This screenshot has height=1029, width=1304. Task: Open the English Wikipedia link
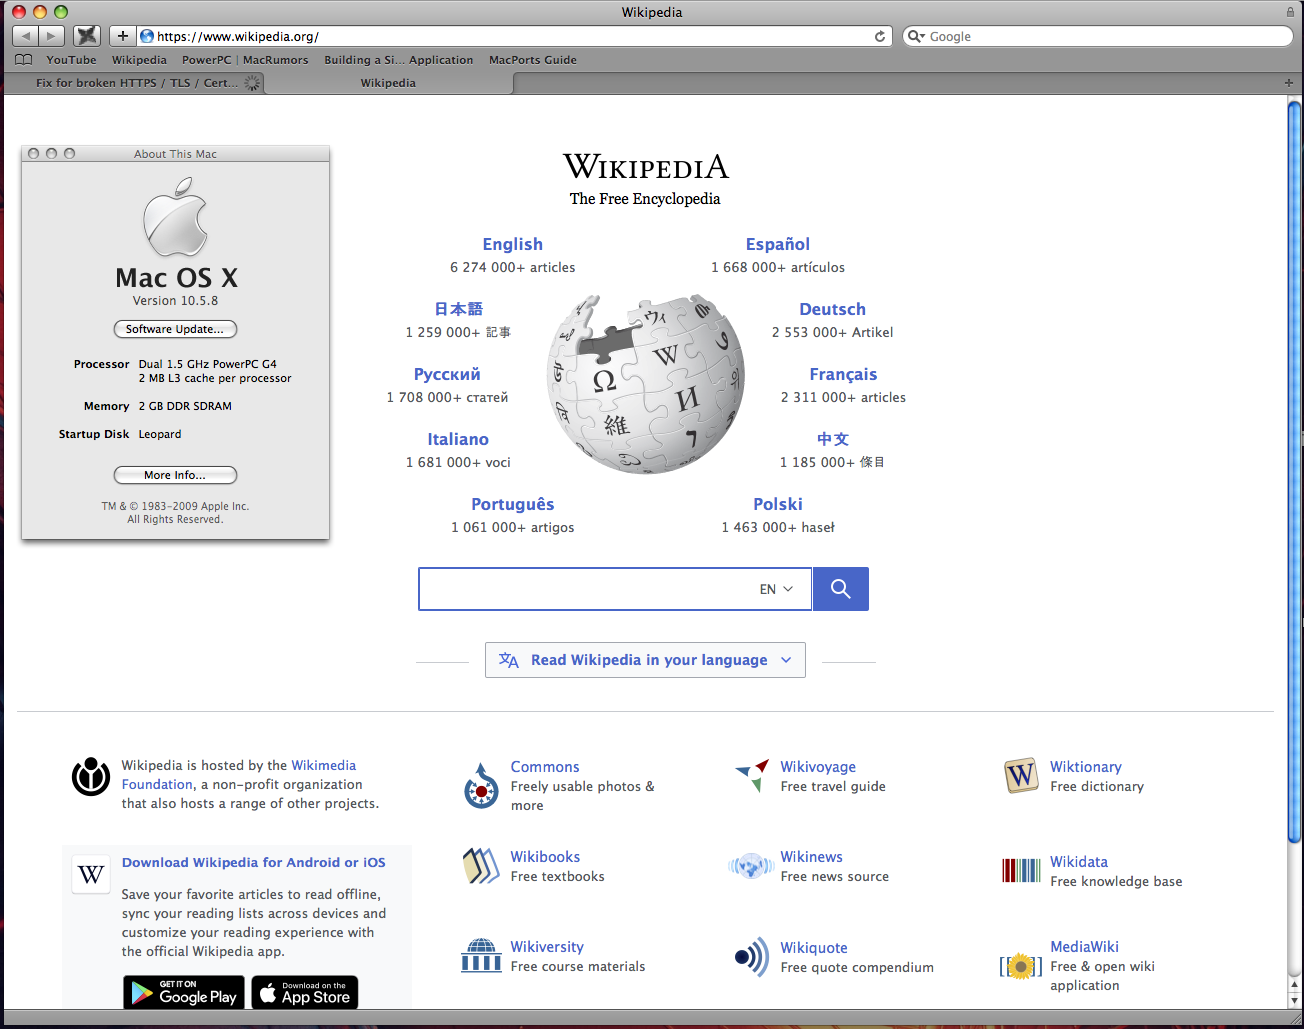point(513,244)
